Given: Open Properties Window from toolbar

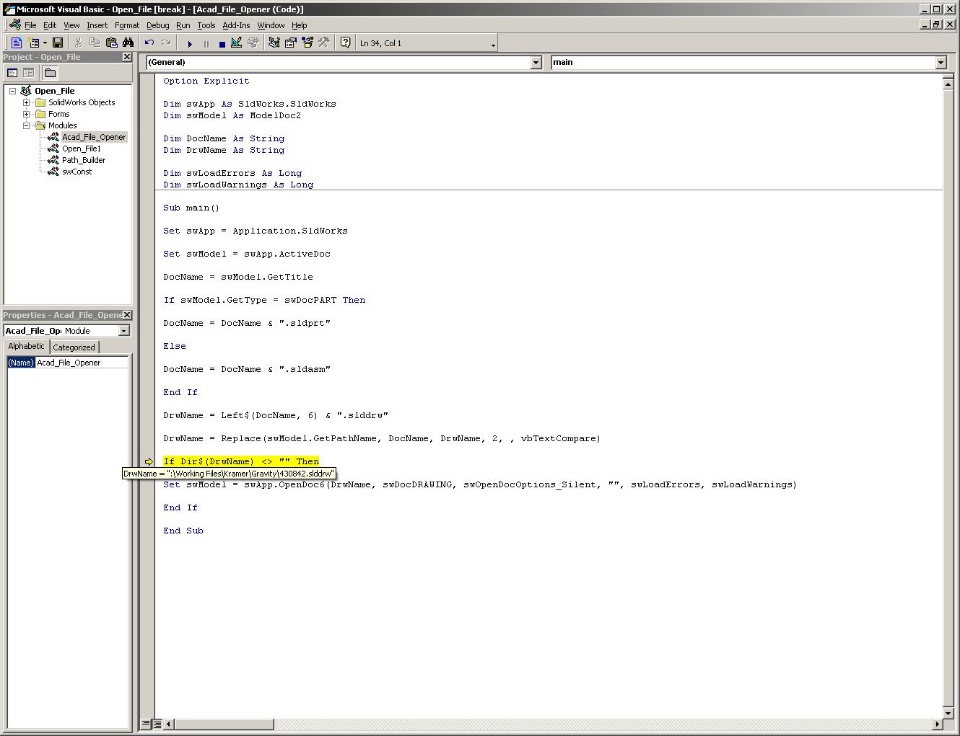Looking at the screenshot, I should (290, 43).
